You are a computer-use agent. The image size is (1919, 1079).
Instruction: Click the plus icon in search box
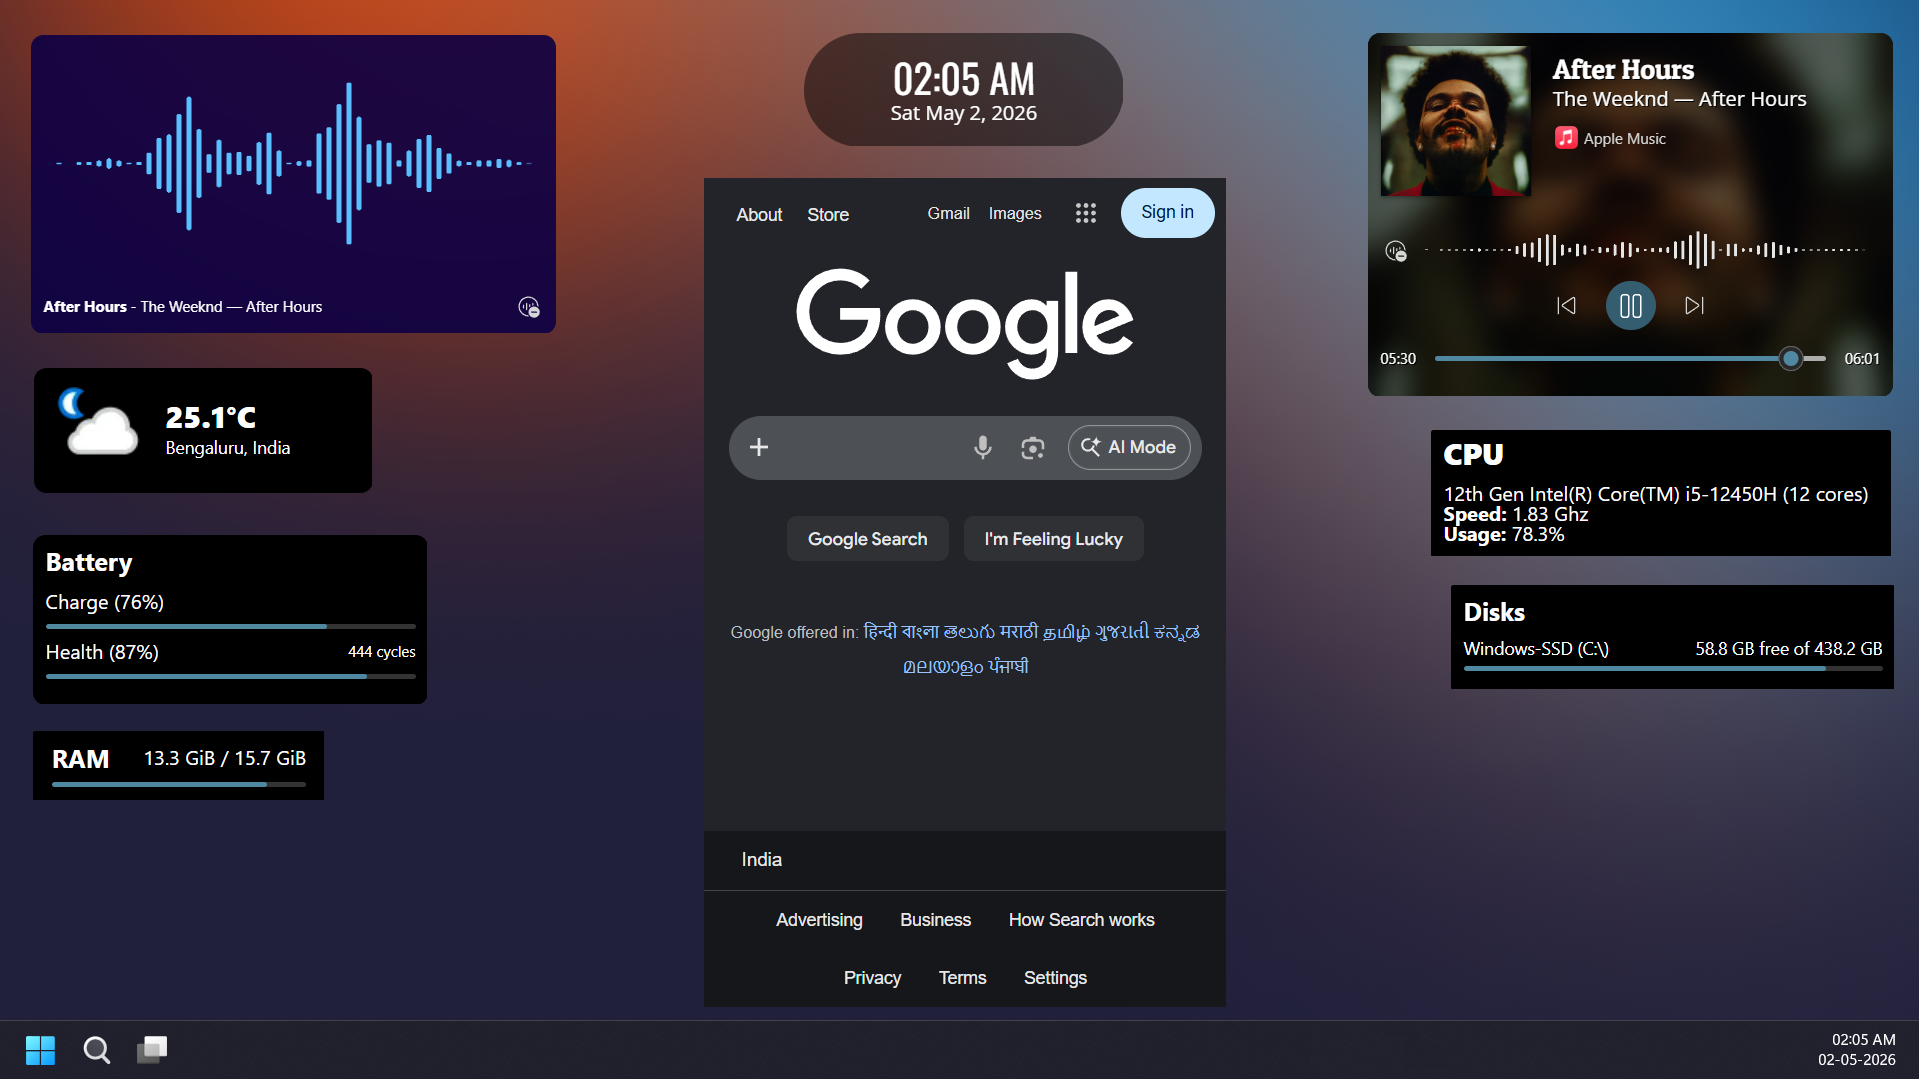point(759,447)
